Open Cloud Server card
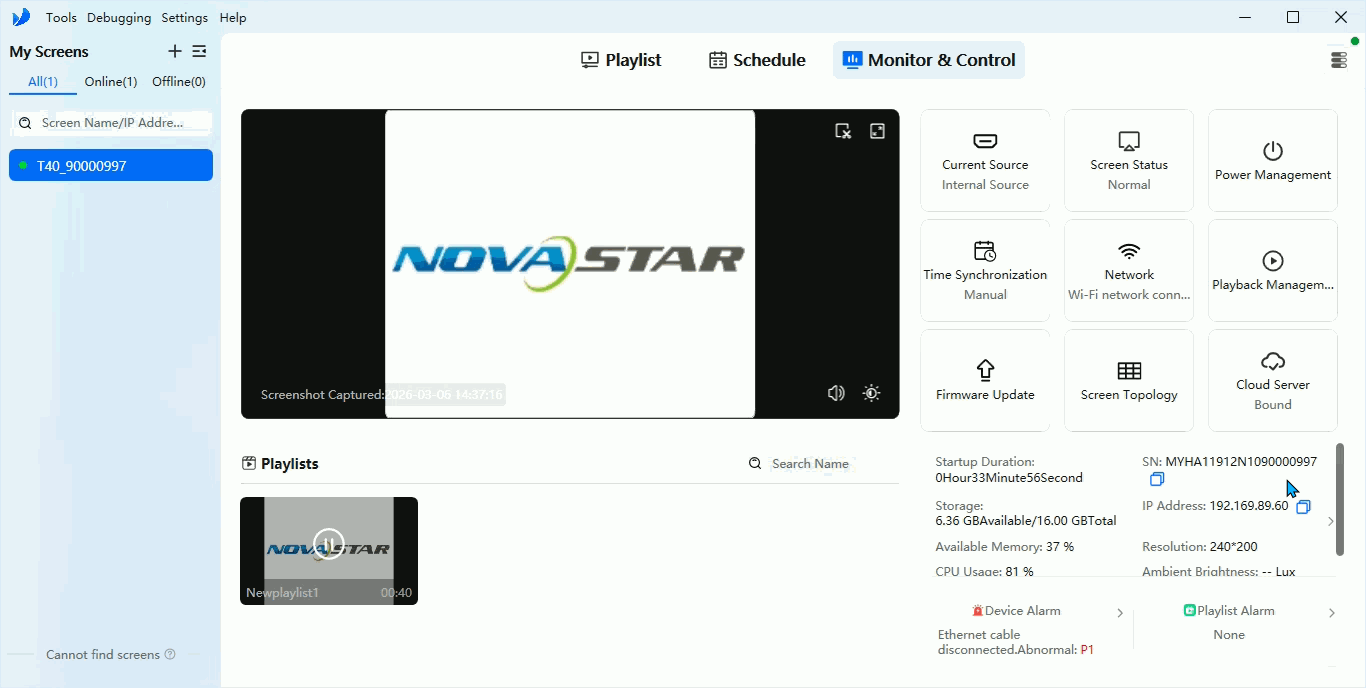The width and height of the screenshot is (1366, 688). coord(1273,380)
